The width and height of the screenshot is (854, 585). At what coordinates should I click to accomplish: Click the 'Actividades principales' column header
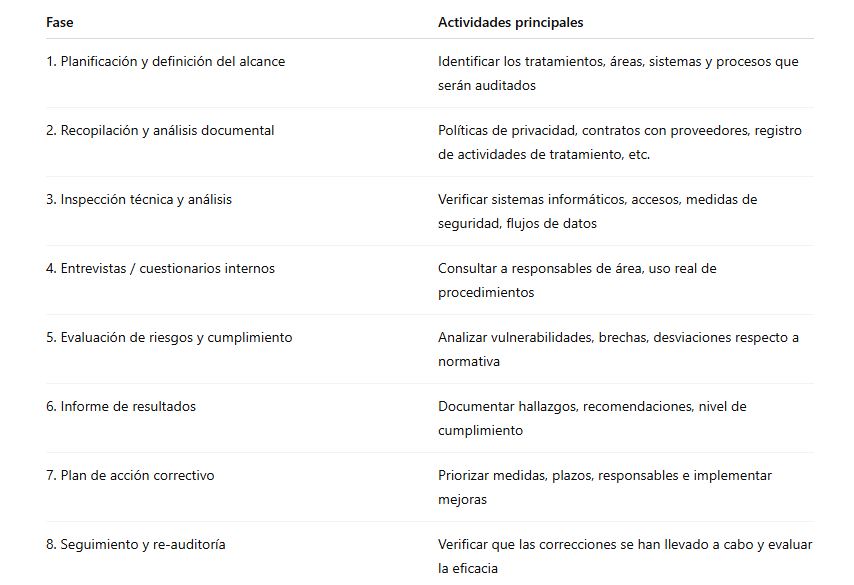click(x=510, y=22)
